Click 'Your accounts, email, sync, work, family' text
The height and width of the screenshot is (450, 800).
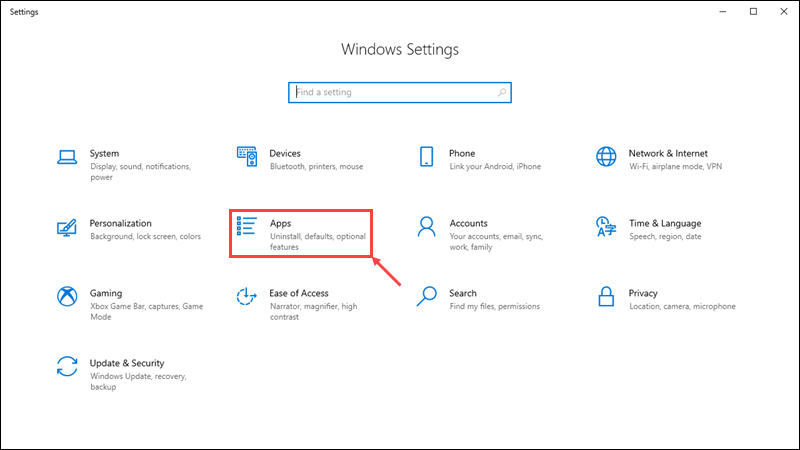click(x=496, y=242)
